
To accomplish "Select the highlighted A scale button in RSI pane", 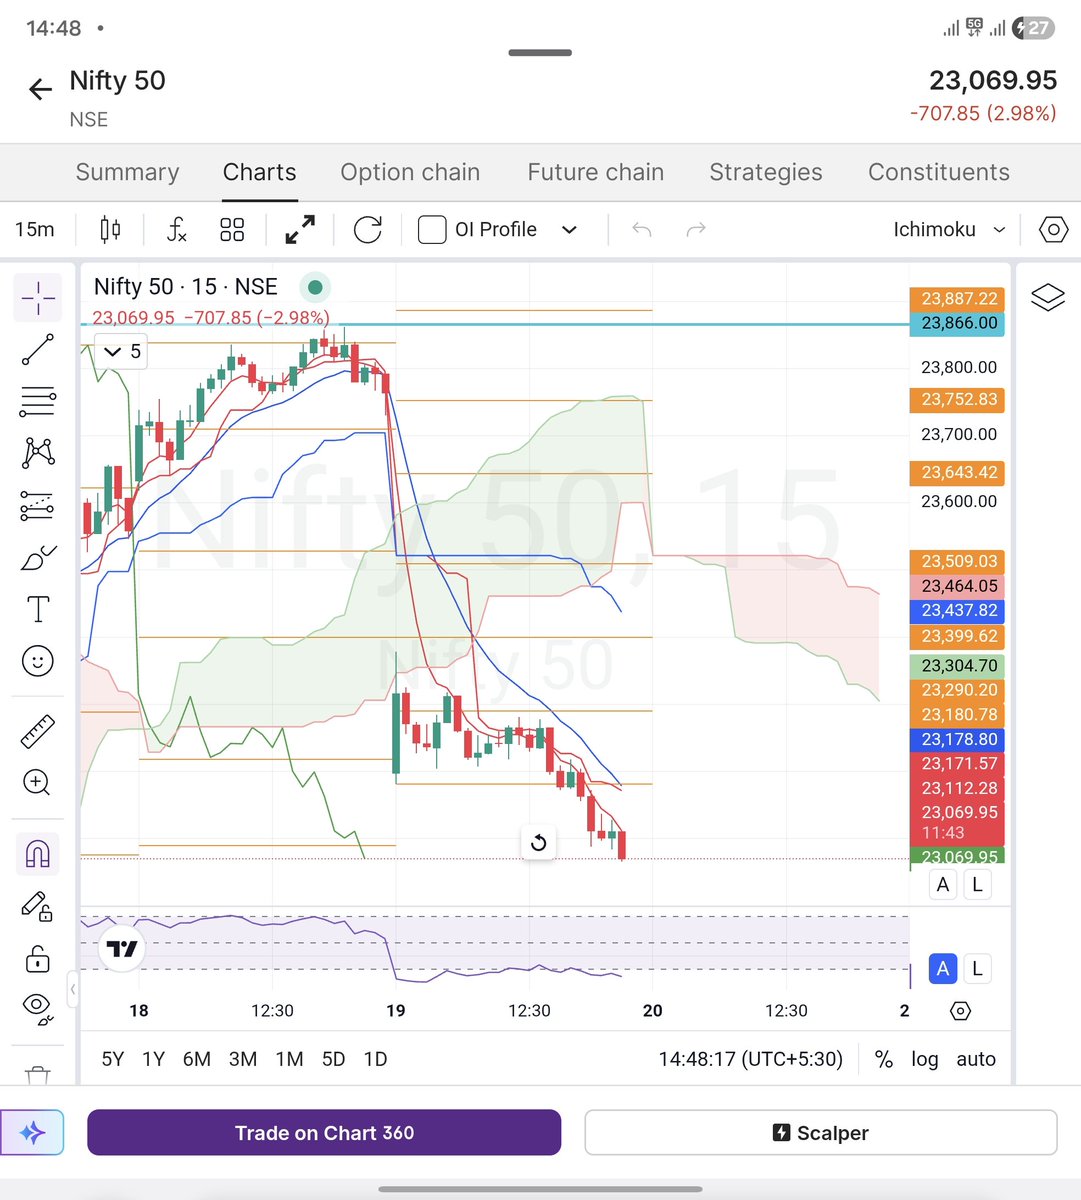I will click(x=943, y=968).
